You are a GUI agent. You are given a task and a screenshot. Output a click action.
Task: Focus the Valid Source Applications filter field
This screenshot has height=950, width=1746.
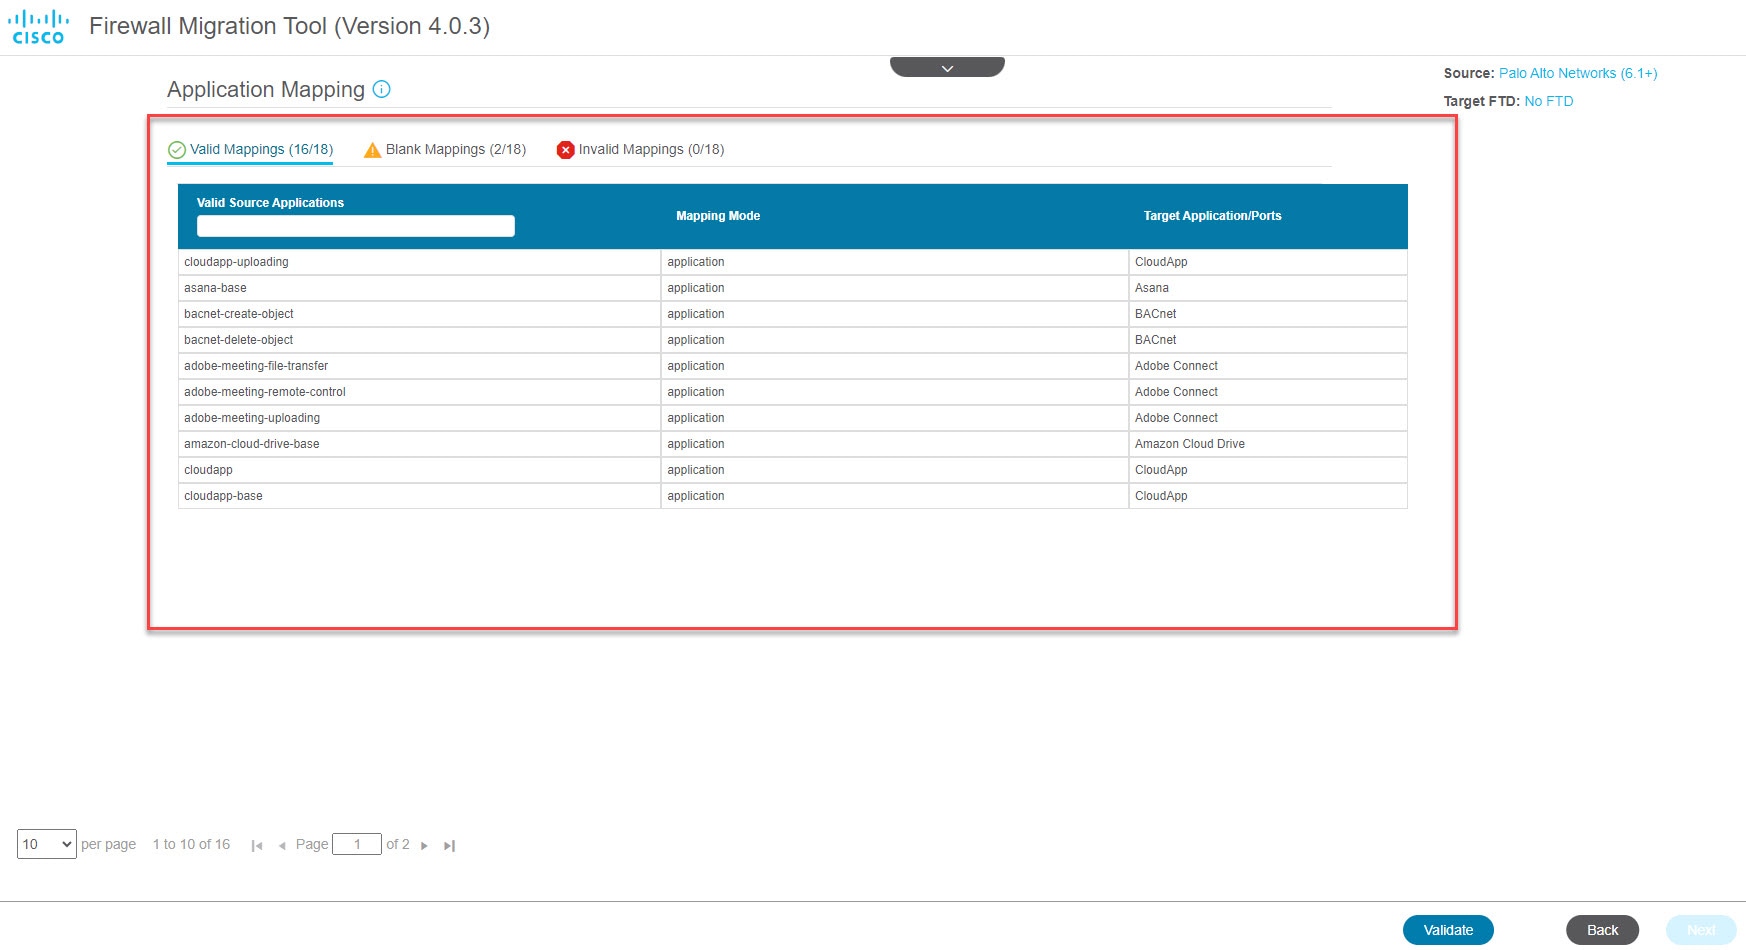[x=356, y=226]
